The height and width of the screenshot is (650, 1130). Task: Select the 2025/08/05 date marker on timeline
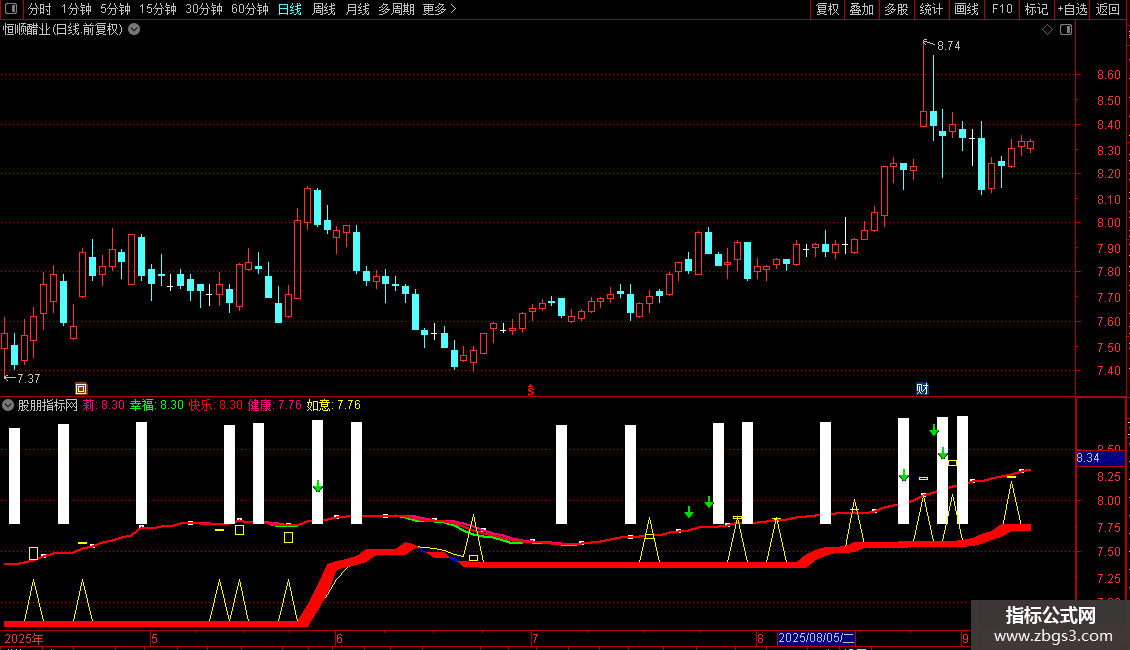point(816,638)
